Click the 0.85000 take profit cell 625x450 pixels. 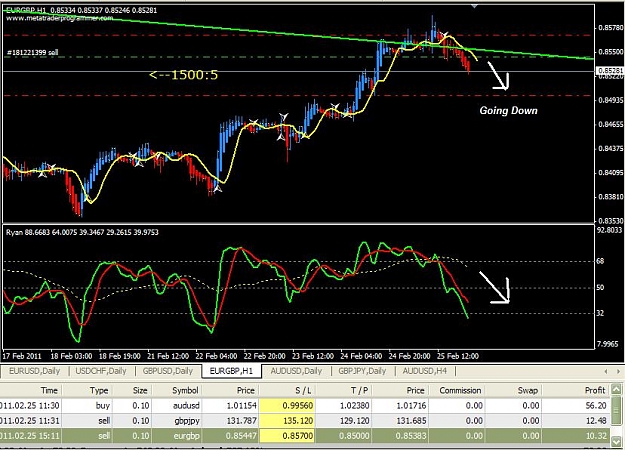342,436
